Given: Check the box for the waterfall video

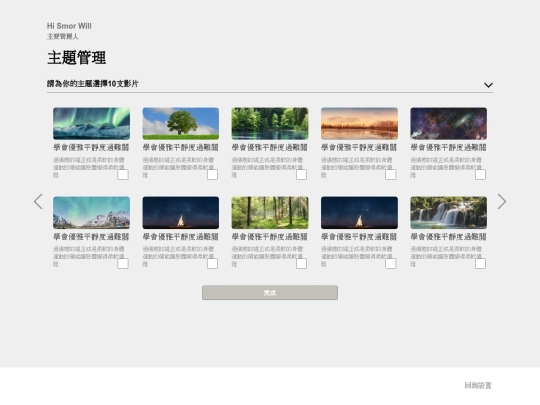Looking at the screenshot, I should [480, 263].
